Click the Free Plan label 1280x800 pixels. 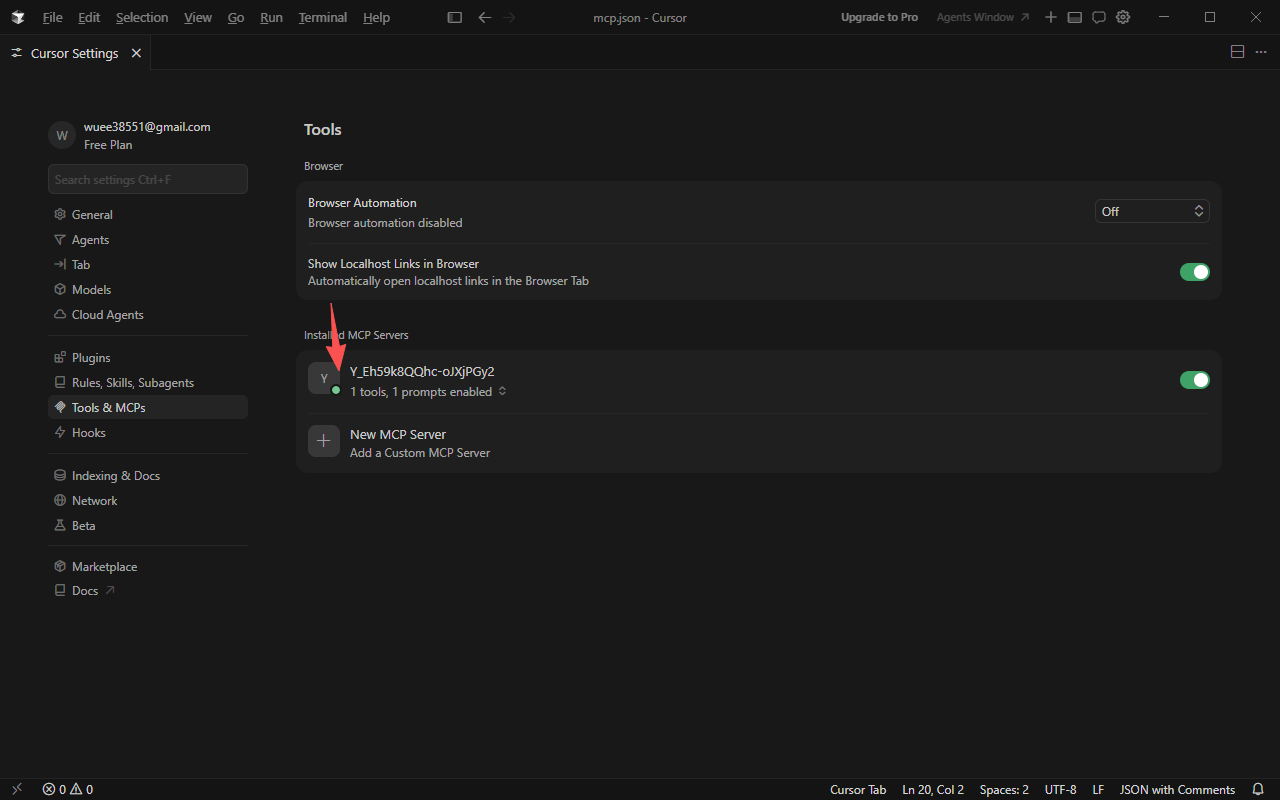tap(108, 145)
